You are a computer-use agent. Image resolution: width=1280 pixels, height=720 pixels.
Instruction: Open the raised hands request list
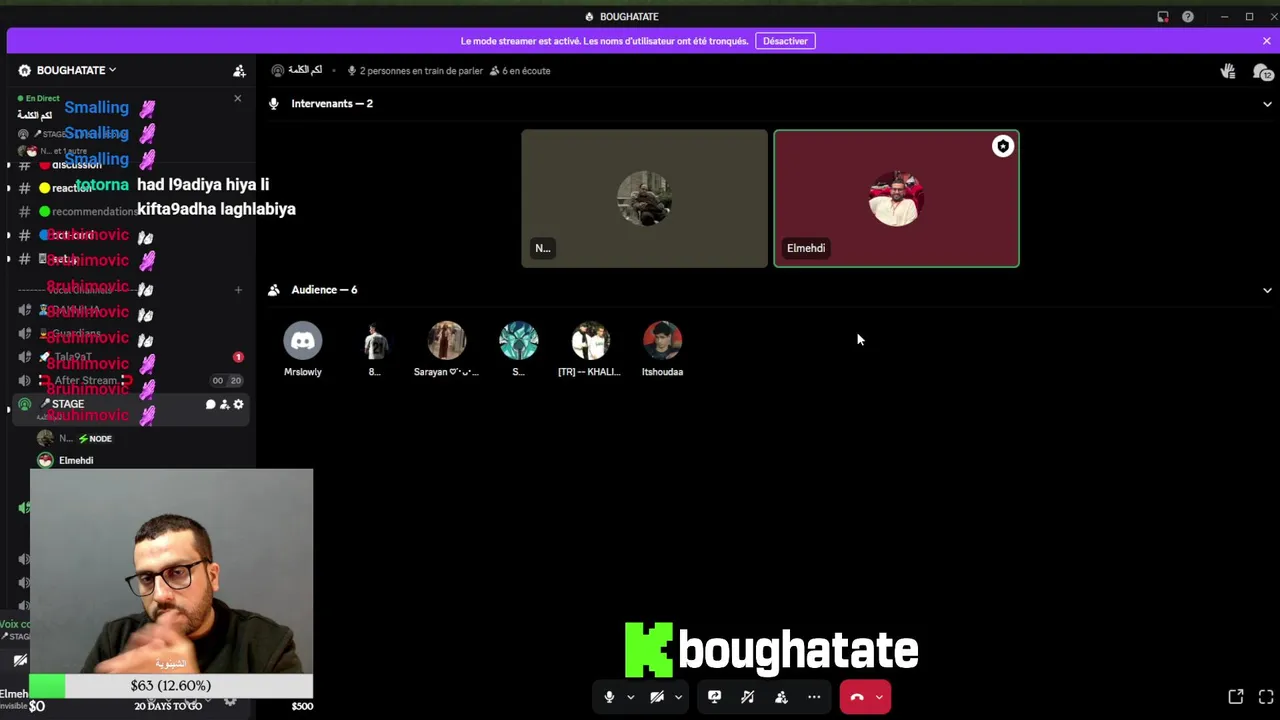pyautogui.click(x=1228, y=71)
